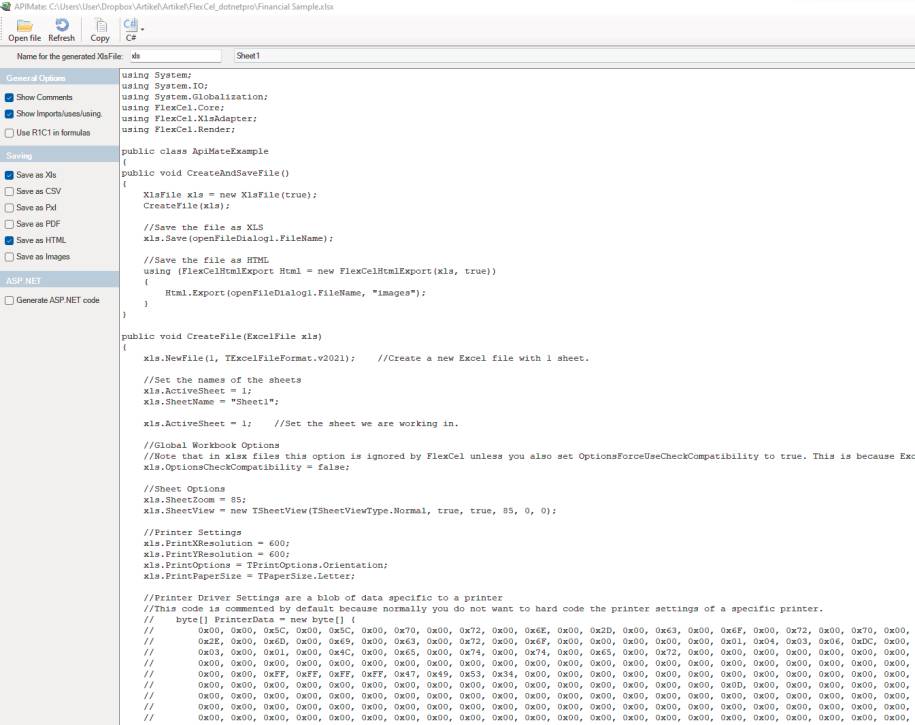This screenshot has height=725, width=915.
Task: Click the '//Sheet Options' comment line
Action: tap(184, 489)
